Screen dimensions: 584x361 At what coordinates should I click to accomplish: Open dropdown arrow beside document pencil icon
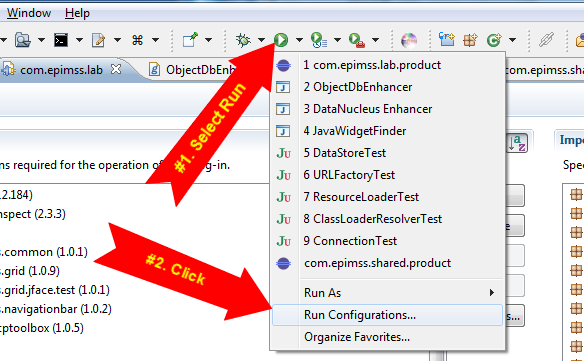tap(117, 40)
